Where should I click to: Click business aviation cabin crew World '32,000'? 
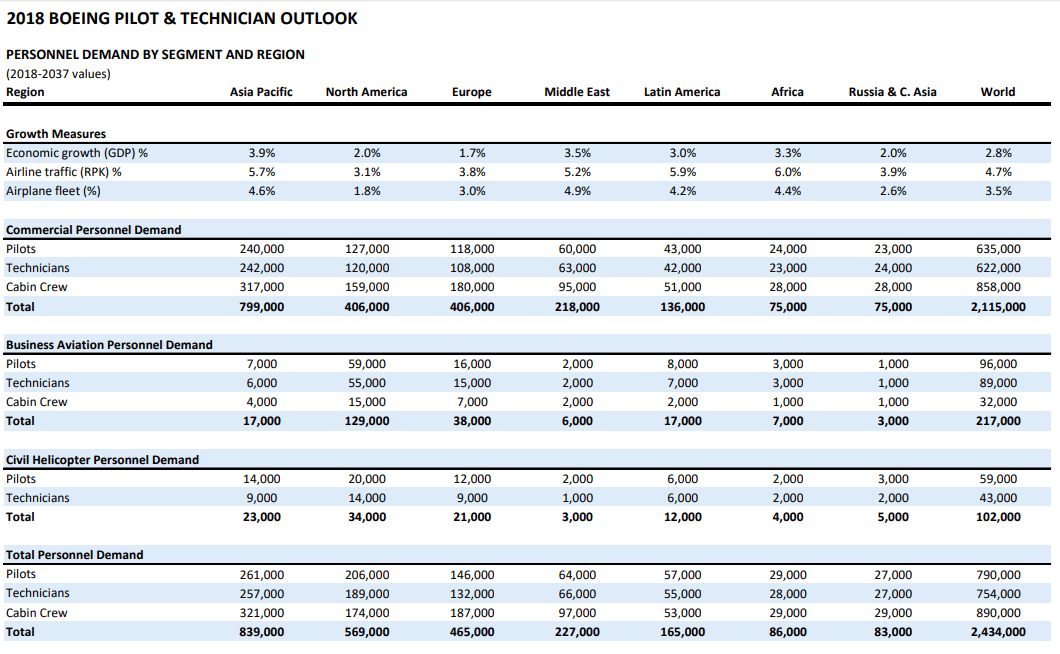pyautogui.click(x=998, y=402)
